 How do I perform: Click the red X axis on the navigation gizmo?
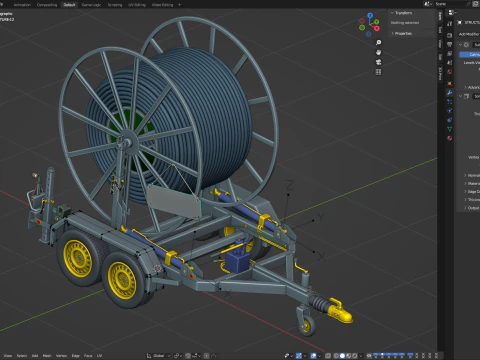point(377,29)
